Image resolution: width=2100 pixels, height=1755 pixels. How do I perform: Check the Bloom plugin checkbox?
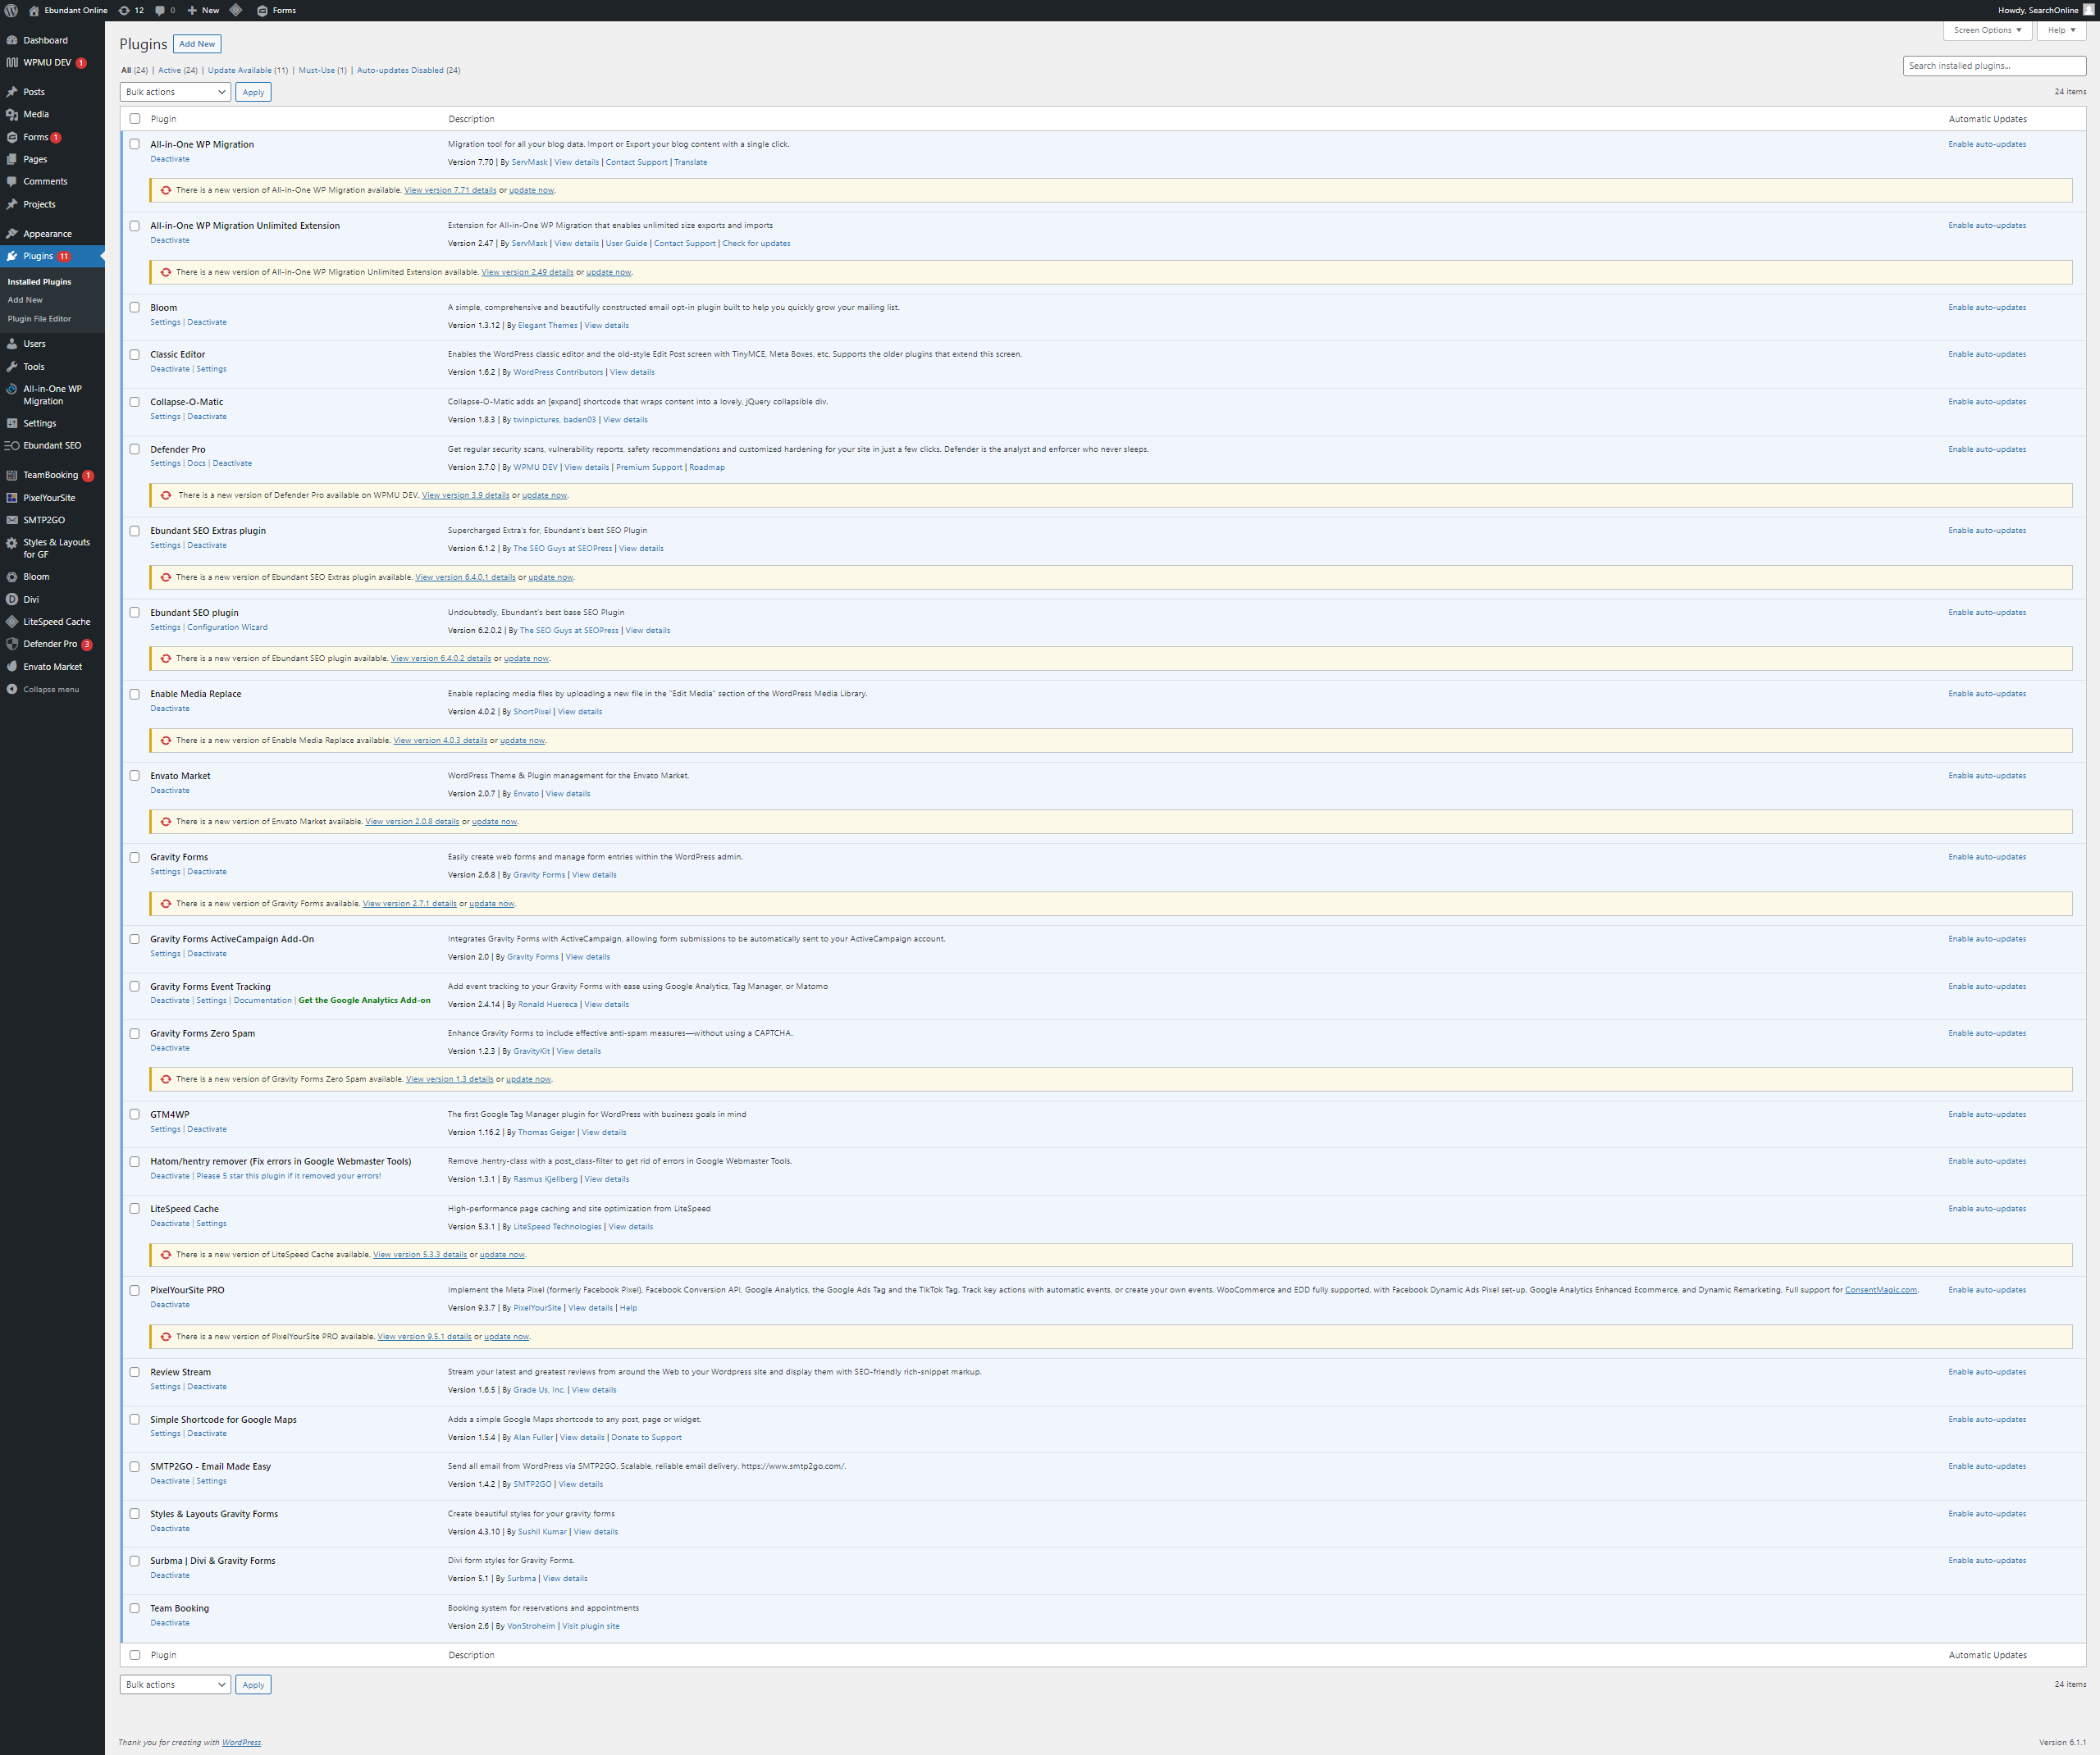[135, 307]
